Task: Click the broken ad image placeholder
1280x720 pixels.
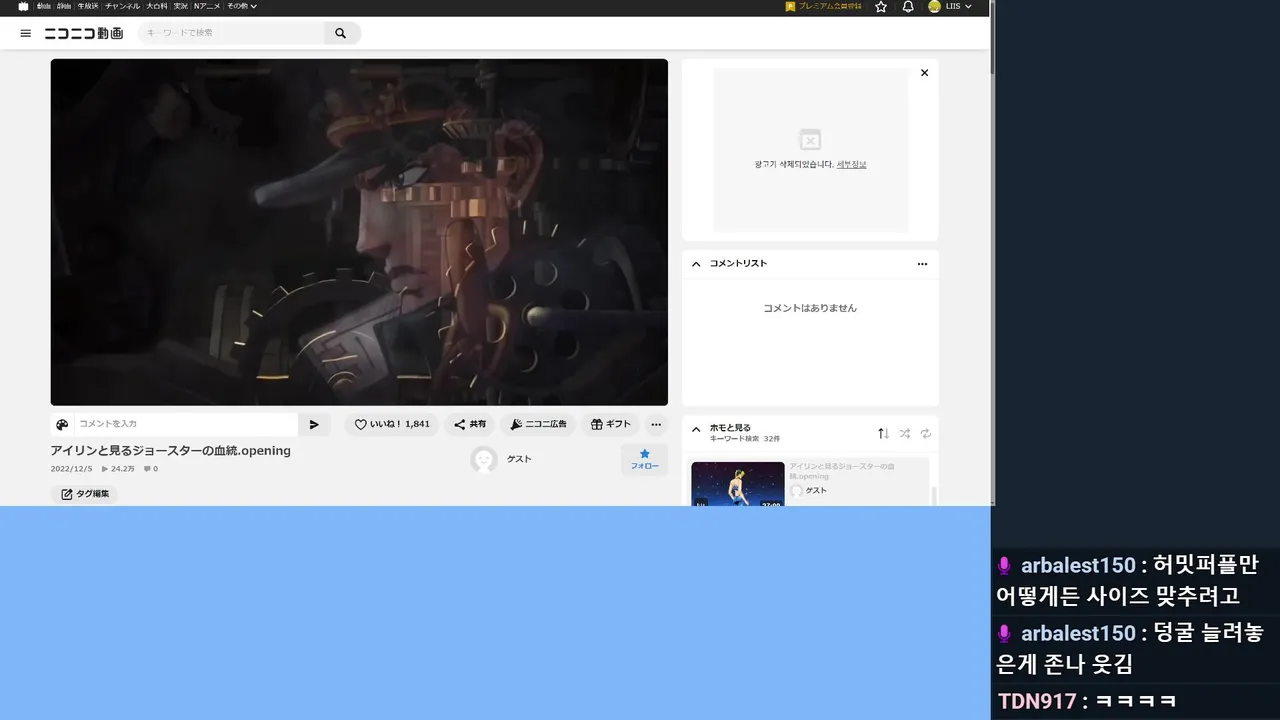Action: tap(810, 140)
